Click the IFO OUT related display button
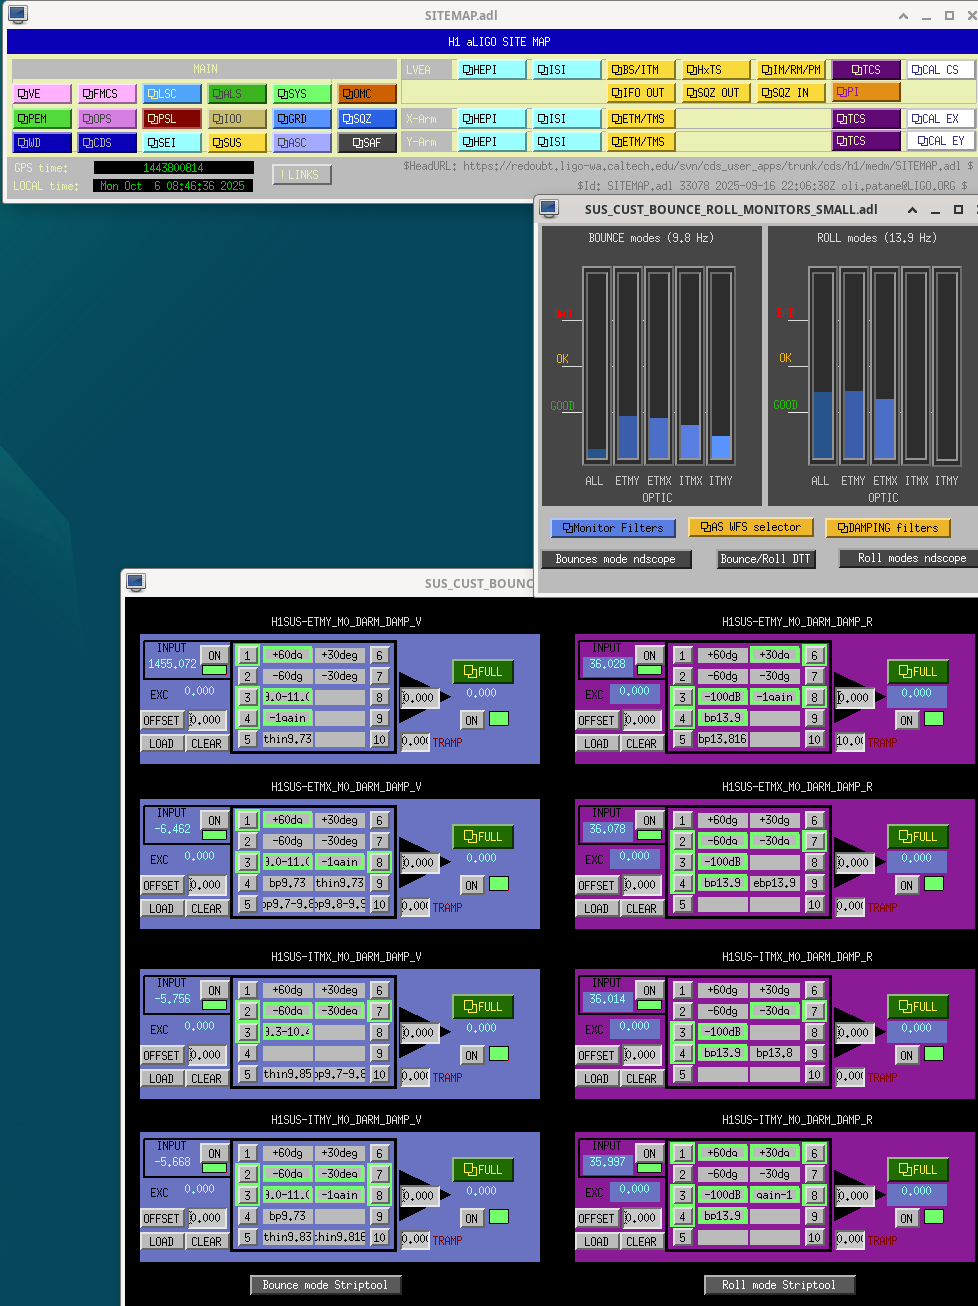This screenshot has width=978, height=1306. [638, 93]
